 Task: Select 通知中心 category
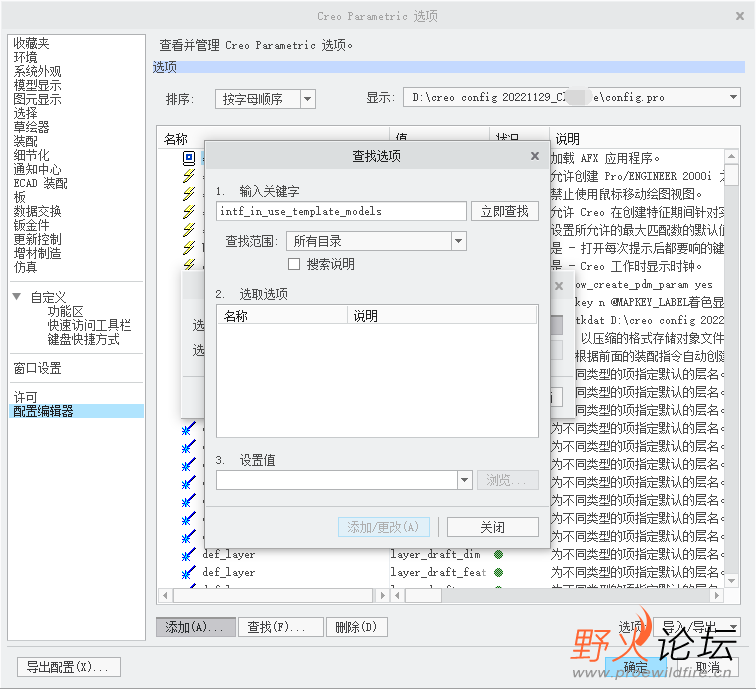(37, 169)
